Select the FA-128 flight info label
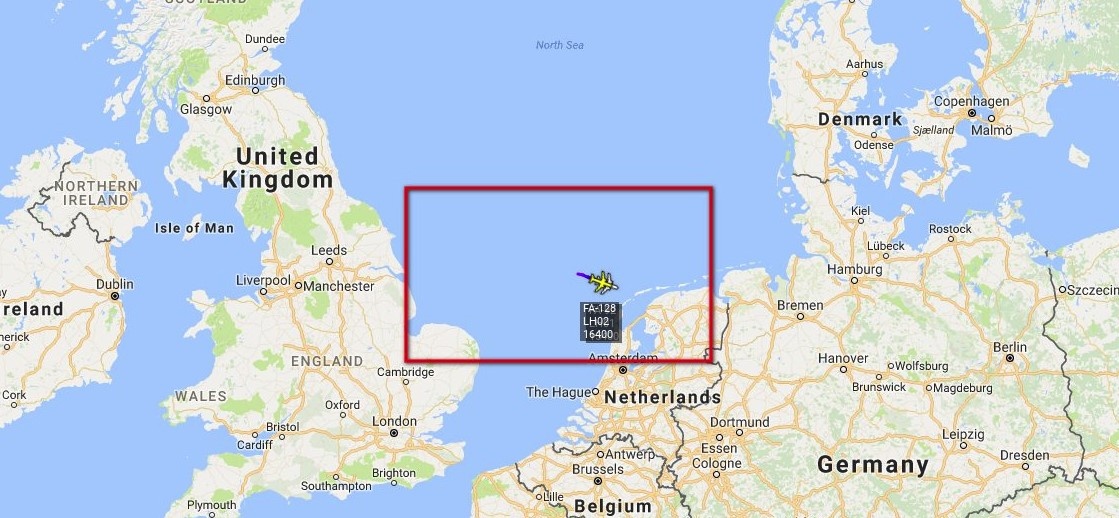Image resolution: width=1119 pixels, height=518 pixels. tap(598, 321)
